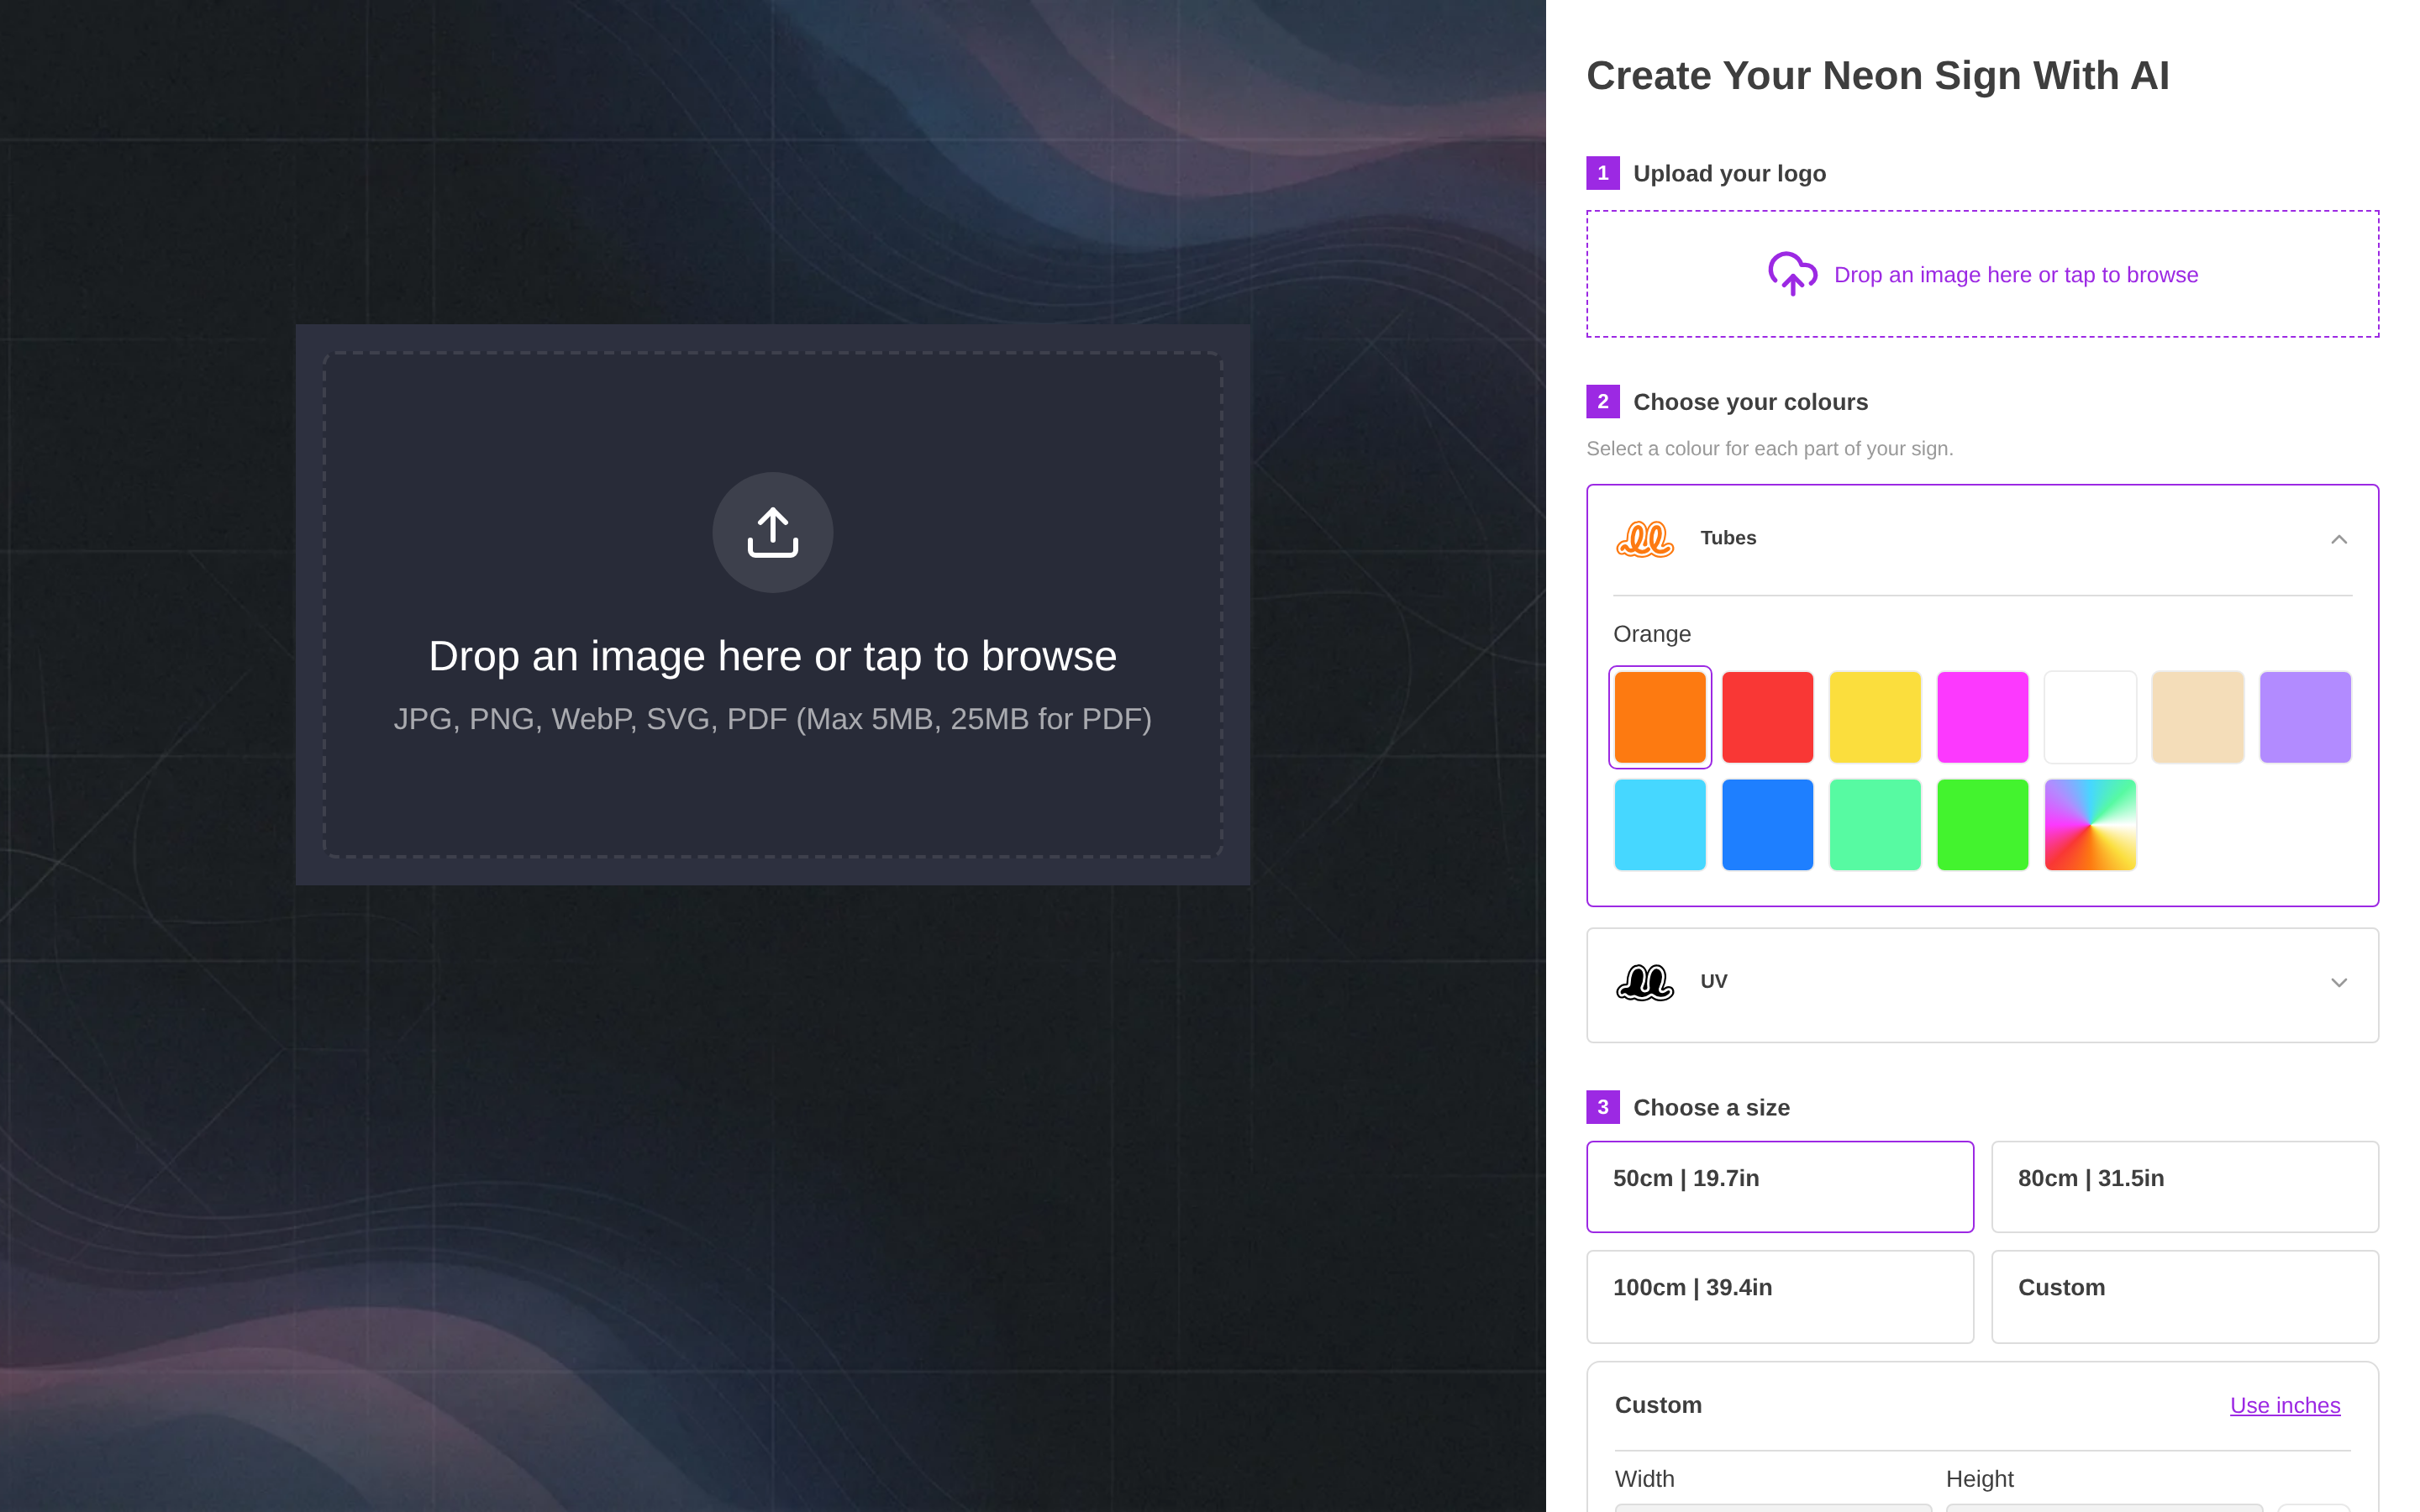Click the 'Orange' selected colour name

[x=1652, y=634]
